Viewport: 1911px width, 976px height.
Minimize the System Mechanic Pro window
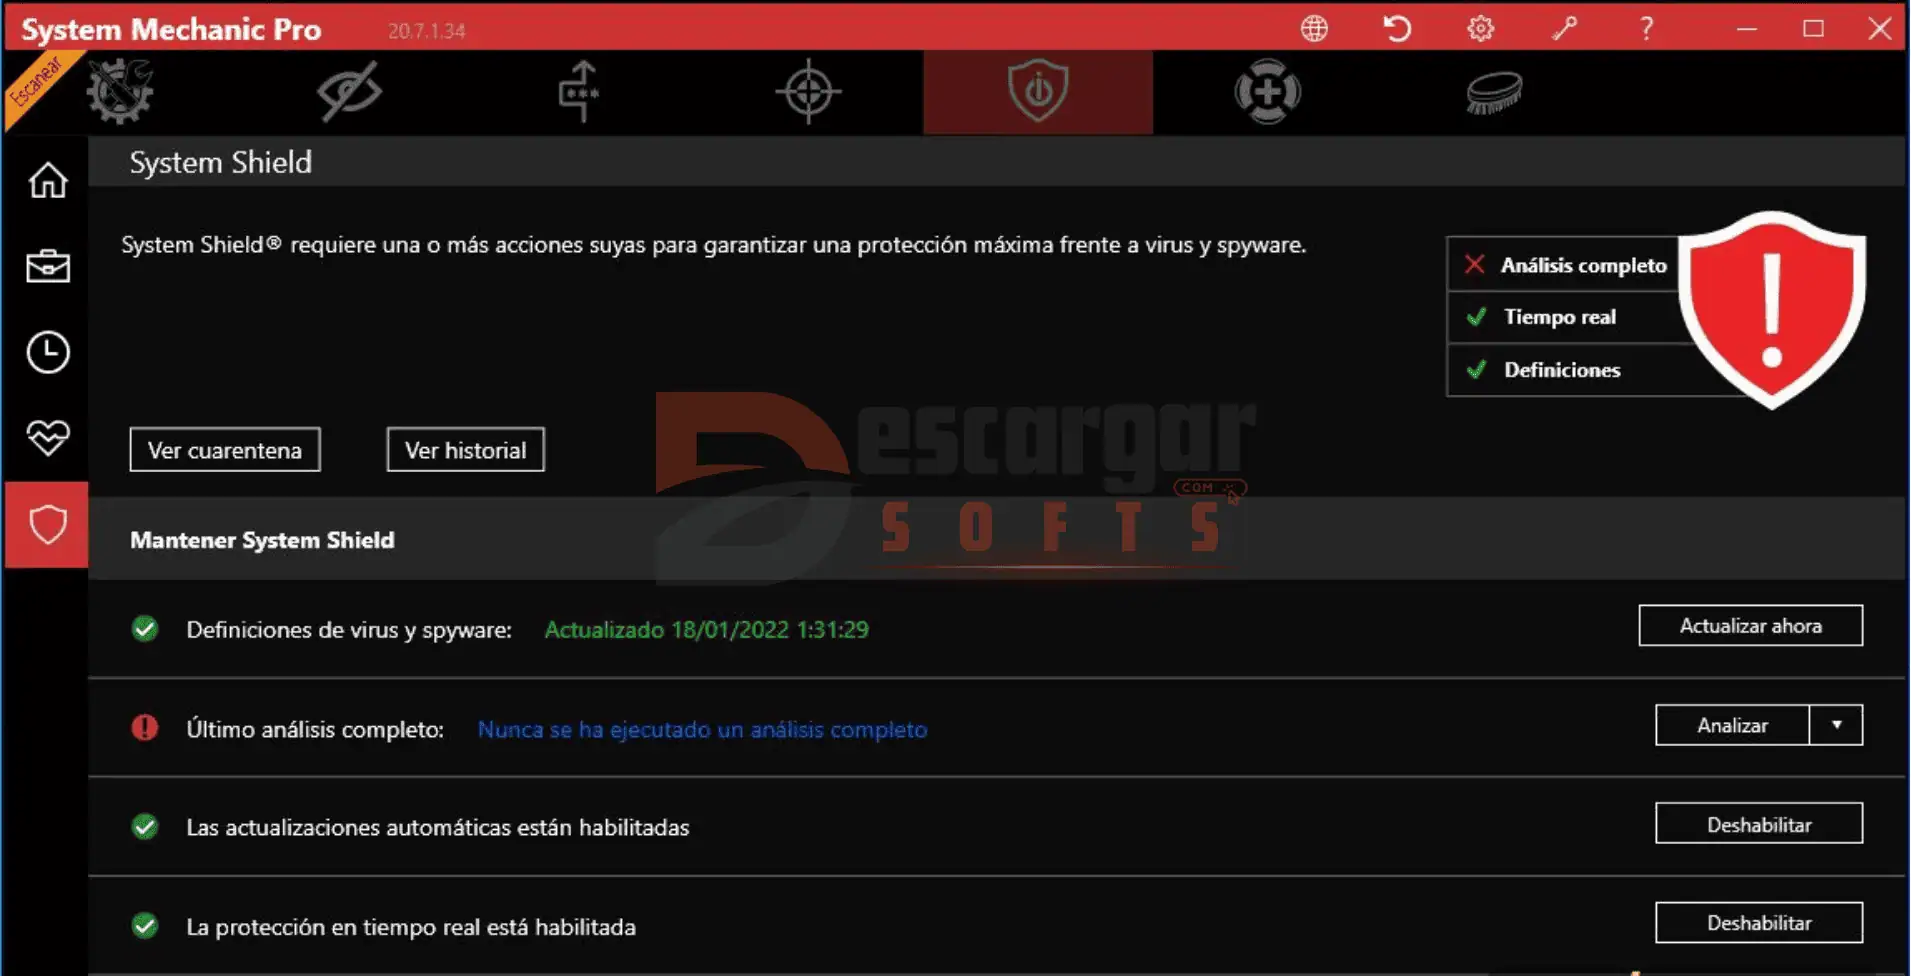[1747, 28]
